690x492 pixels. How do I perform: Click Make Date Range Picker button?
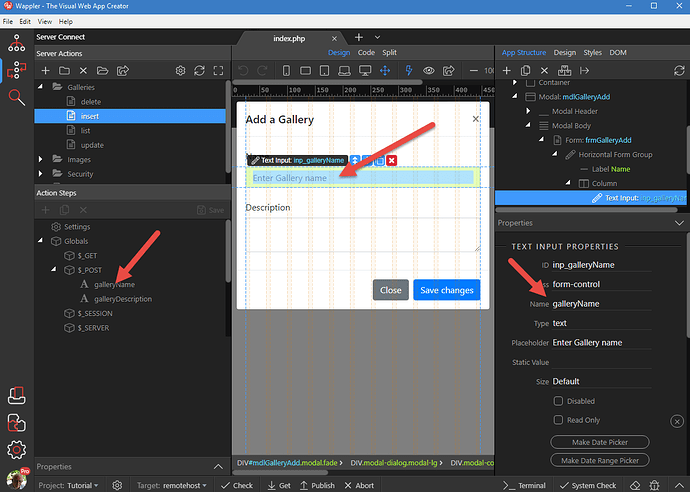[x=600, y=460]
